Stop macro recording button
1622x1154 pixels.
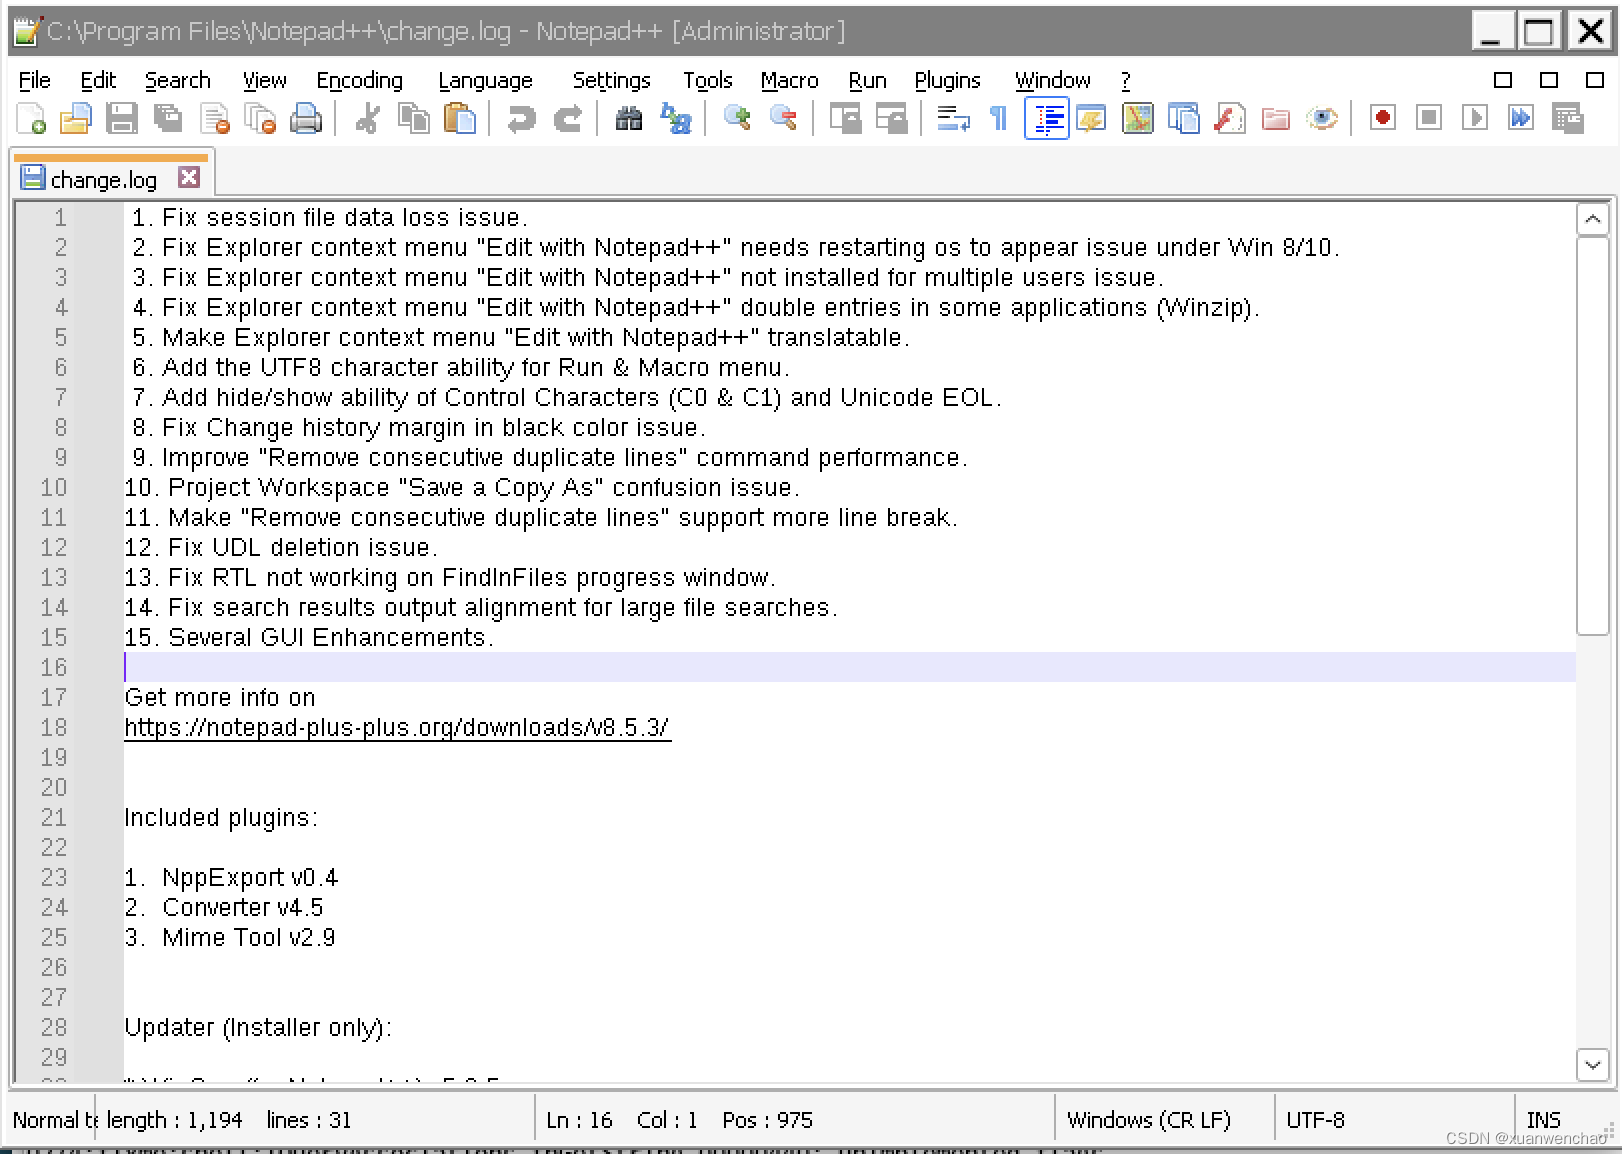tap(1429, 119)
